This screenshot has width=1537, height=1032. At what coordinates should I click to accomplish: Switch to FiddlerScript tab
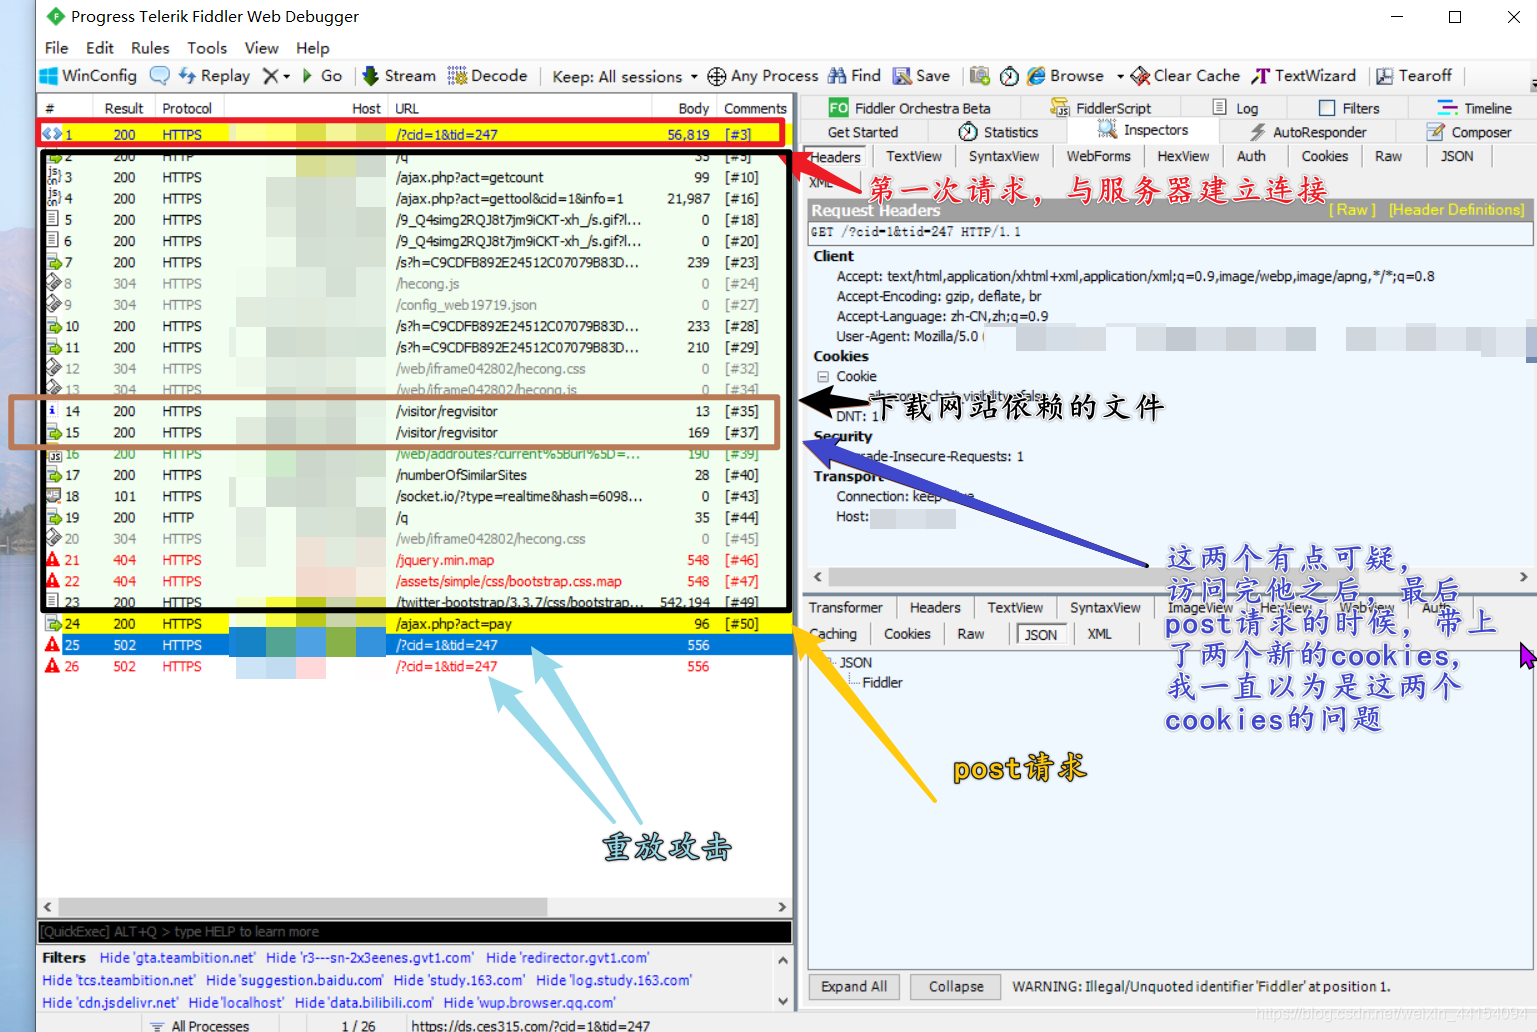[1101, 108]
